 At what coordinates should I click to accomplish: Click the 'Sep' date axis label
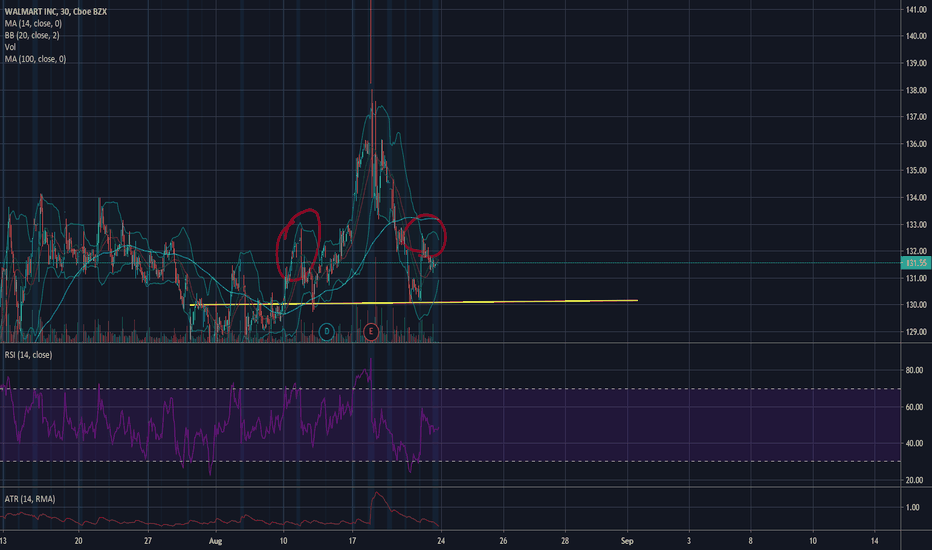pyautogui.click(x=627, y=541)
